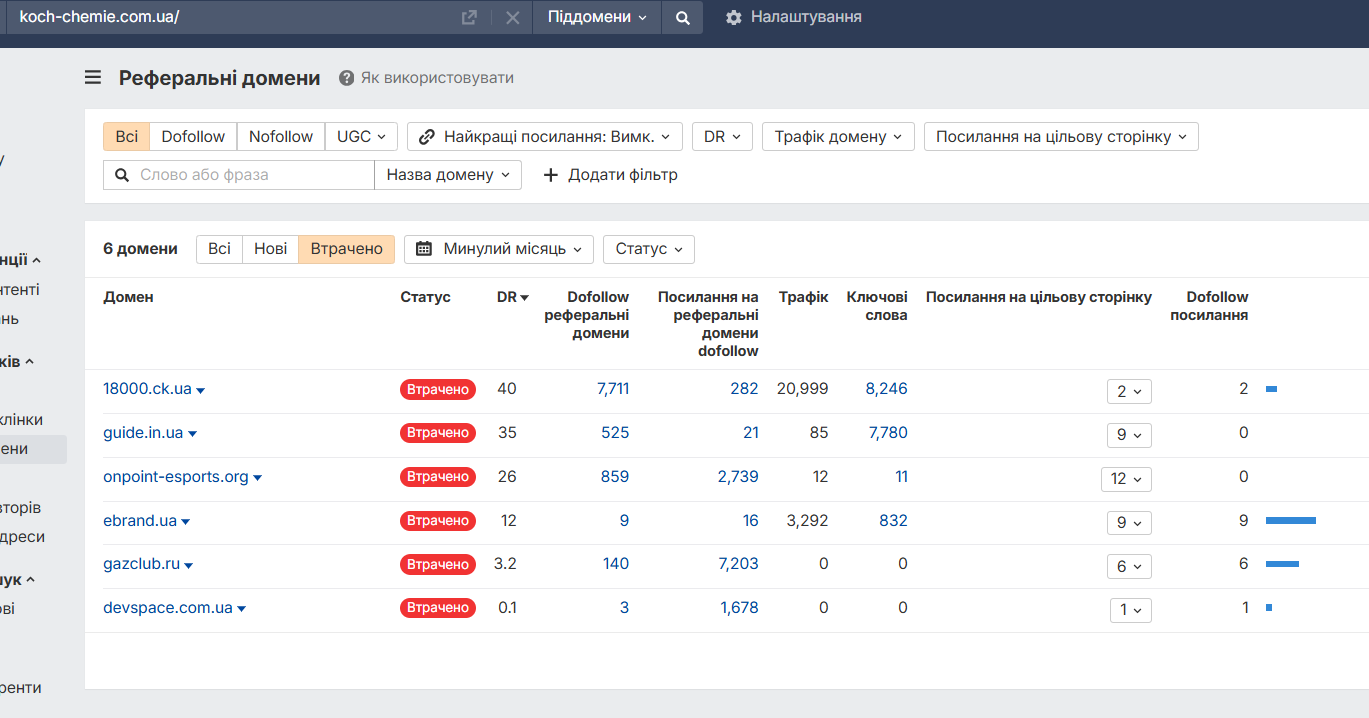Open 18000.ck.ua domain link
Screen dimensions: 1369x718
point(147,389)
